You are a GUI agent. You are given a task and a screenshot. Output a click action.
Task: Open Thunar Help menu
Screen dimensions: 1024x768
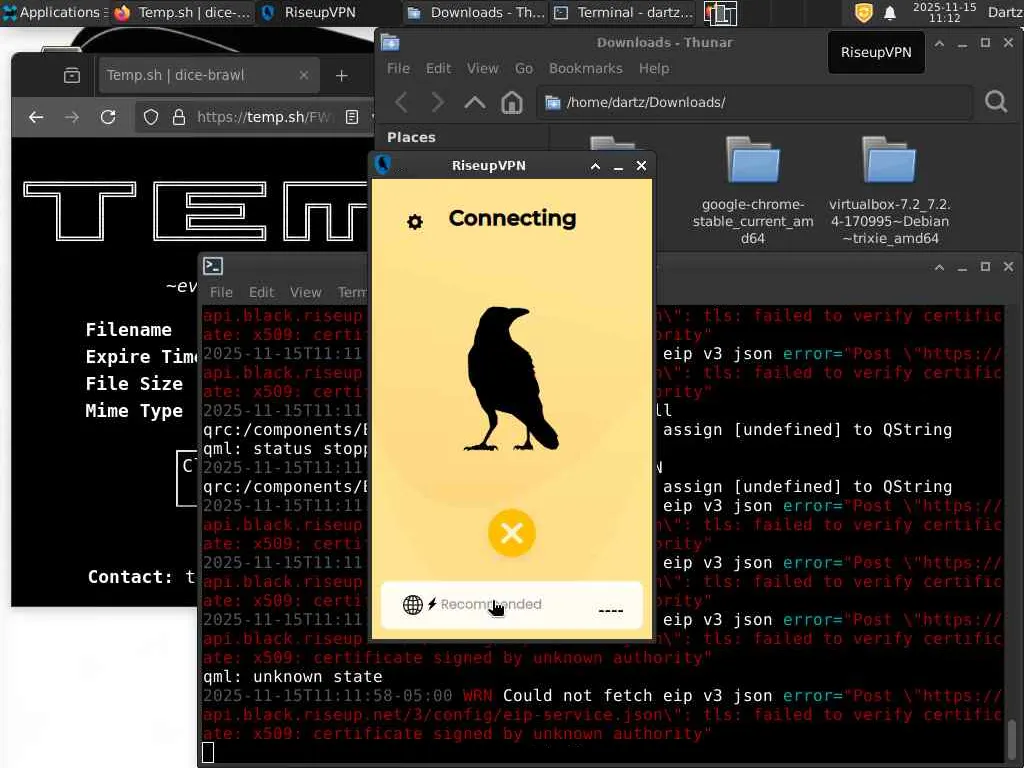click(x=654, y=69)
